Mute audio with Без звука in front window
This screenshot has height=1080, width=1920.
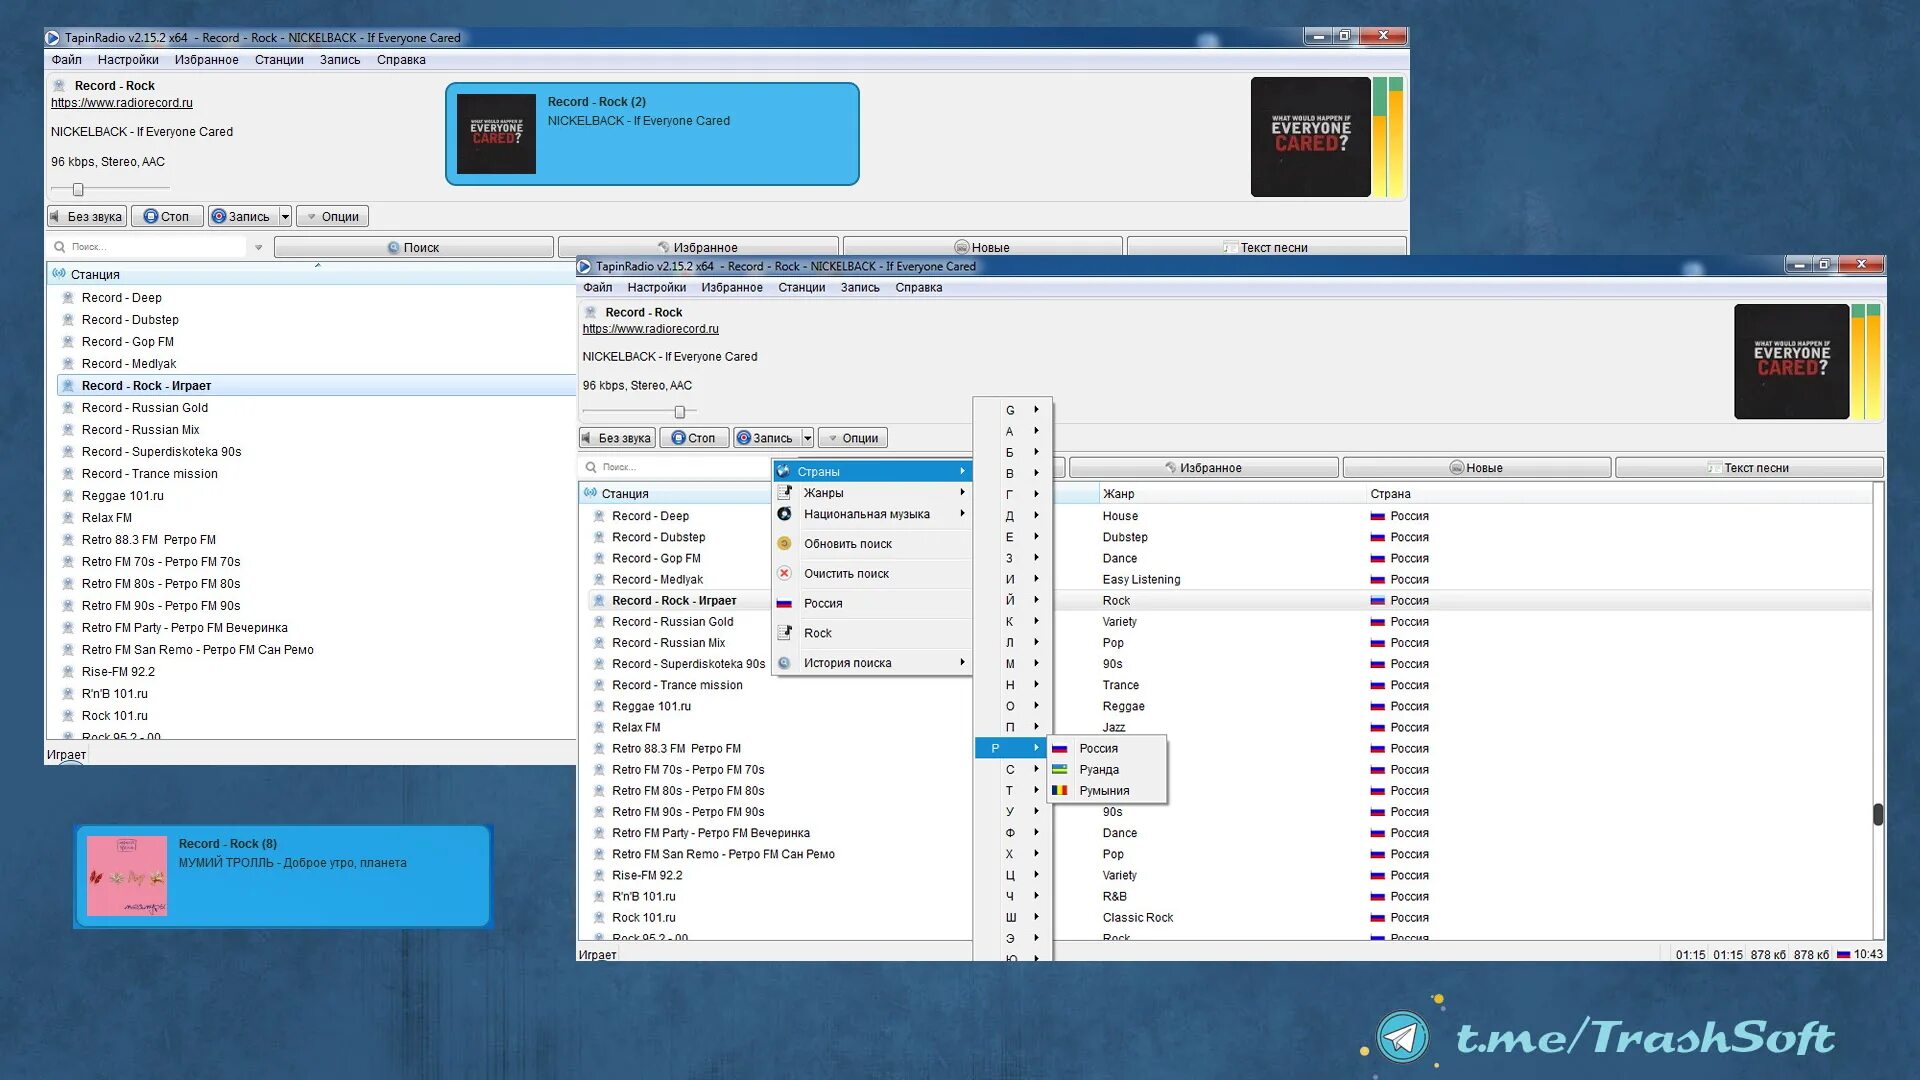(617, 438)
